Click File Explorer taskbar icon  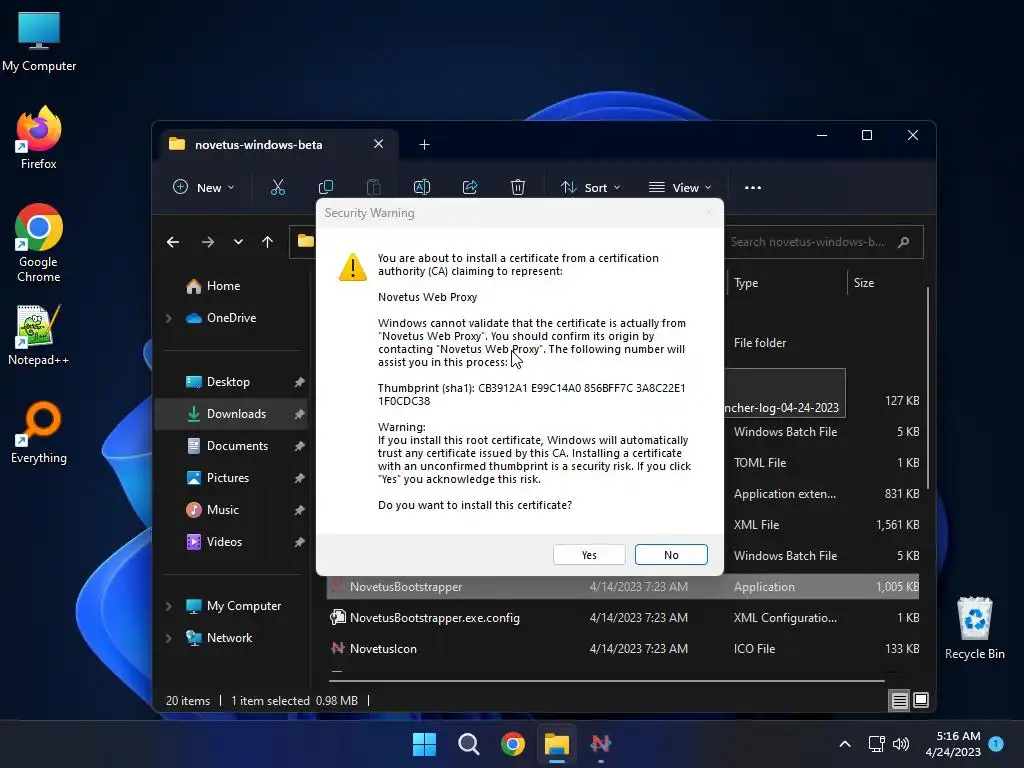557,744
